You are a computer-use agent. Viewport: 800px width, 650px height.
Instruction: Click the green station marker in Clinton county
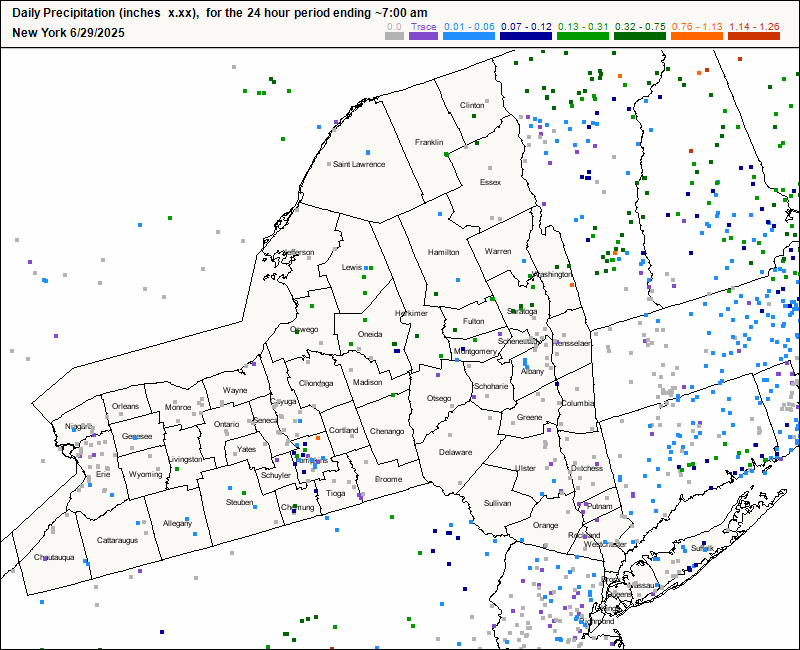pos(474,116)
